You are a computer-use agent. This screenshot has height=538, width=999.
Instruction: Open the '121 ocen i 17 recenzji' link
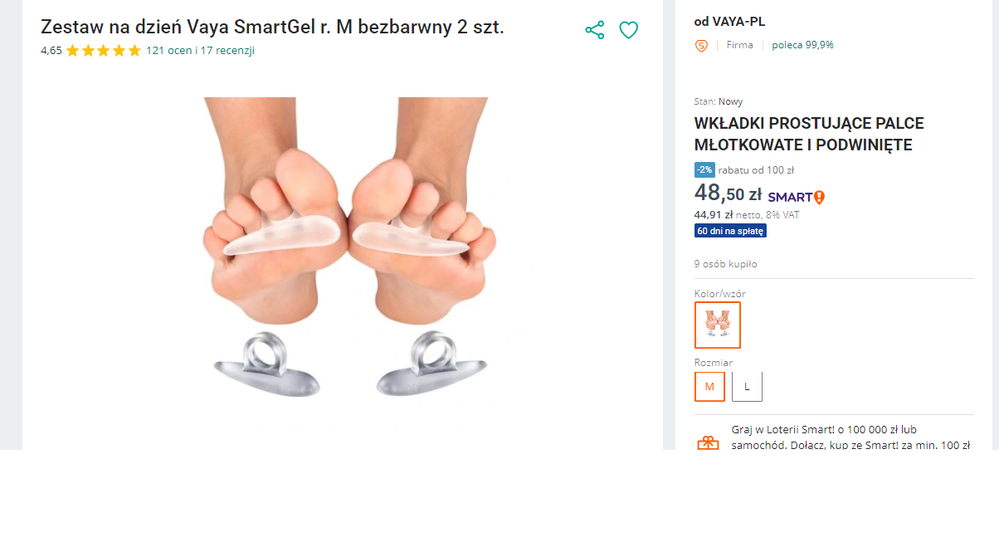[x=200, y=51]
